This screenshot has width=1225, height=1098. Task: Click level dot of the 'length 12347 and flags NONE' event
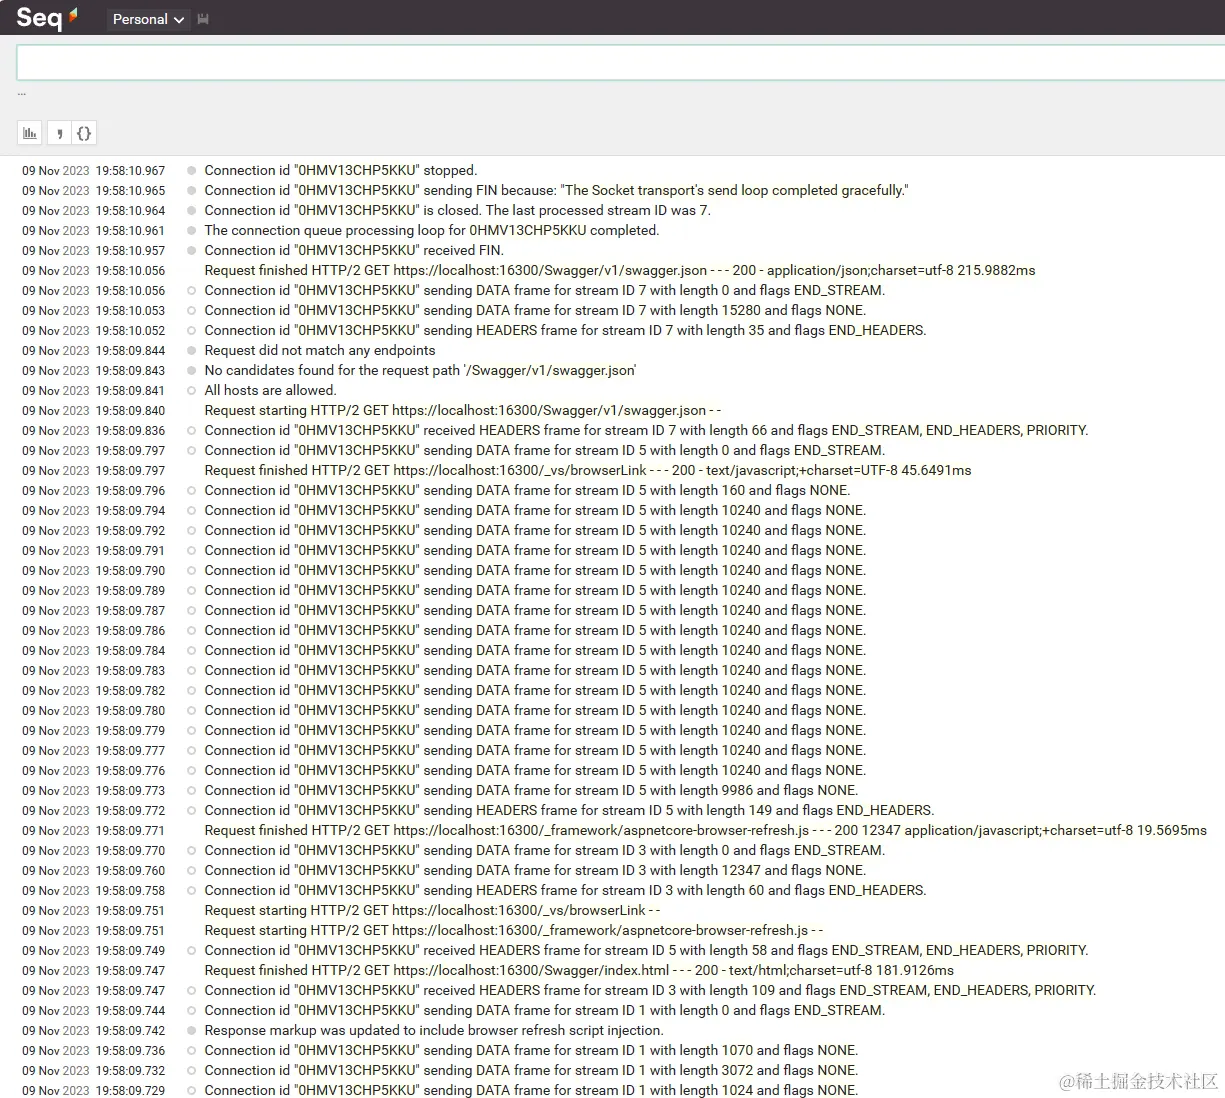191,871
